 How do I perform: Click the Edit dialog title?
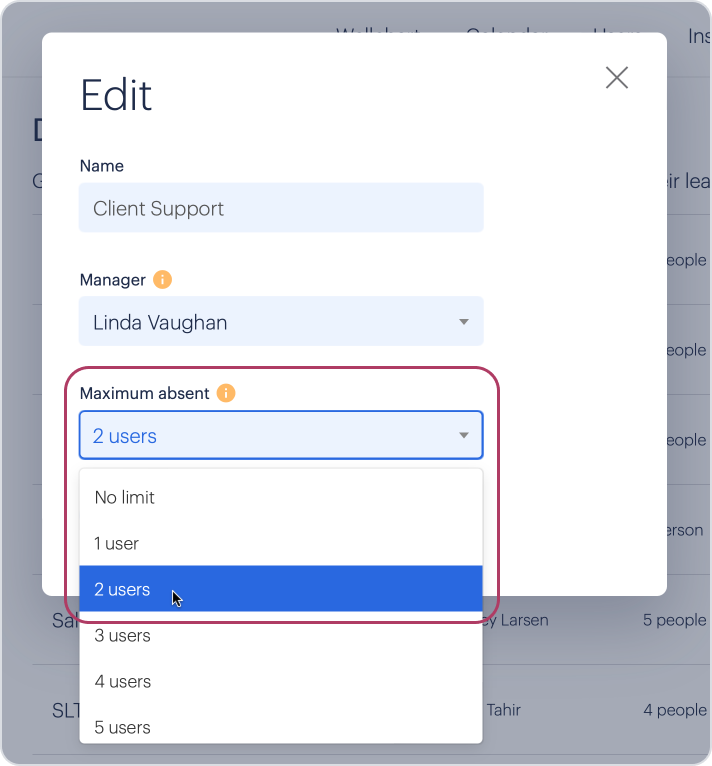tap(116, 95)
